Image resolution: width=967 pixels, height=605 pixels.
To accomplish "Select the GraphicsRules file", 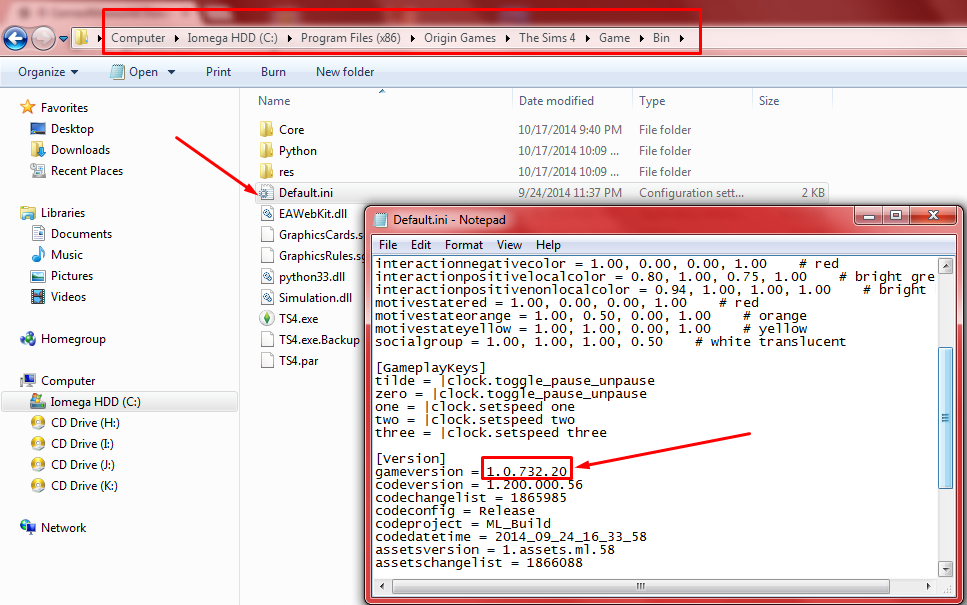I will [311, 255].
